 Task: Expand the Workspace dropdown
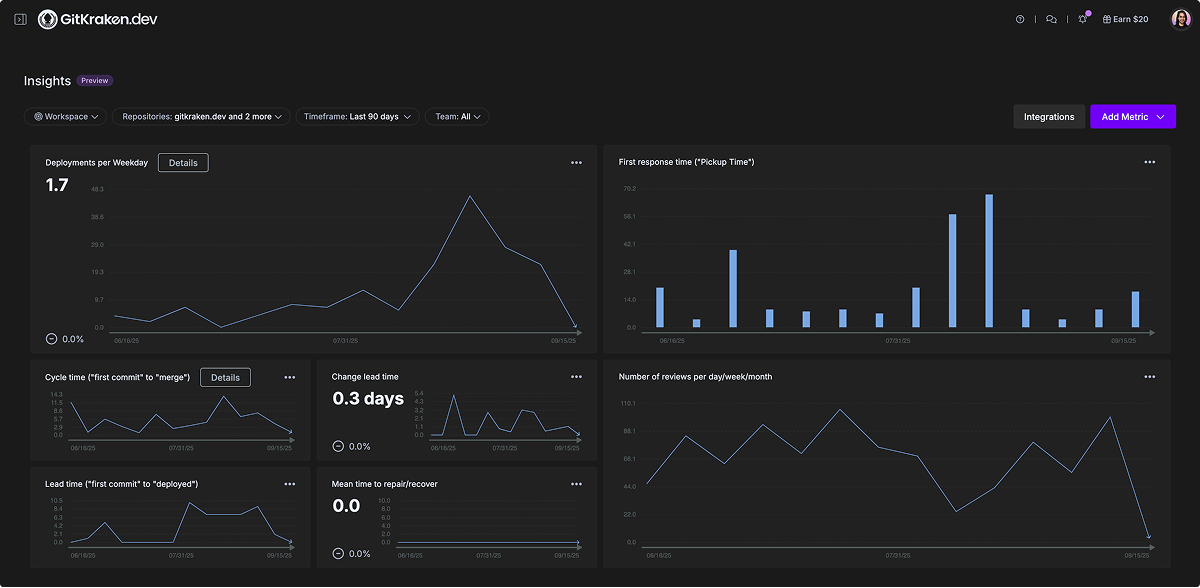point(66,117)
